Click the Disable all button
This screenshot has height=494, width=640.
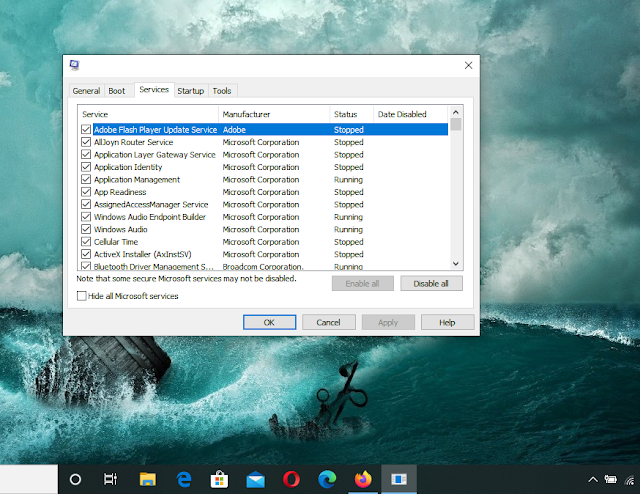[x=431, y=283]
